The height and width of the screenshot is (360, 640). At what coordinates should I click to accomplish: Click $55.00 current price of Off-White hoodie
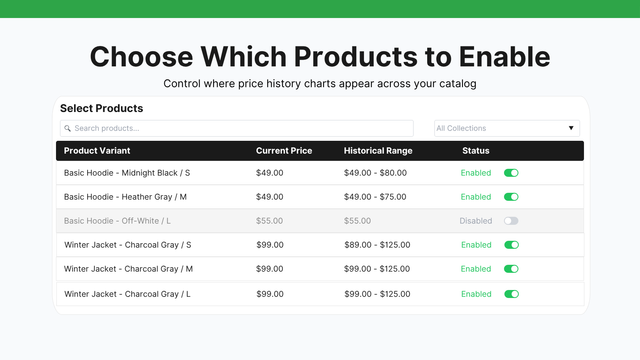coord(269,221)
